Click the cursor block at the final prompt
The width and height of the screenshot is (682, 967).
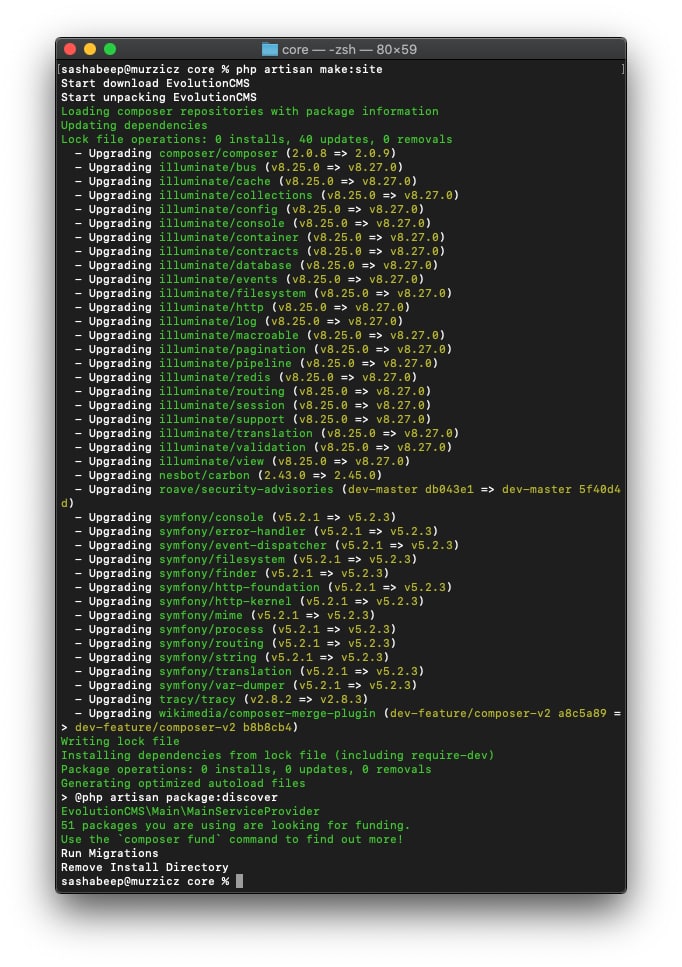point(239,881)
